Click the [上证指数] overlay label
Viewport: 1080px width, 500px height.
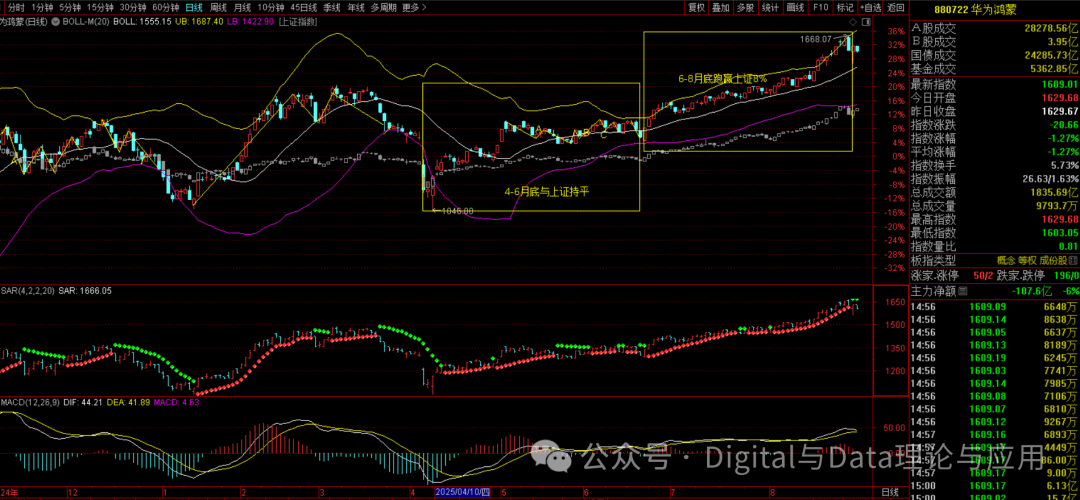click(x=299, y=22)
